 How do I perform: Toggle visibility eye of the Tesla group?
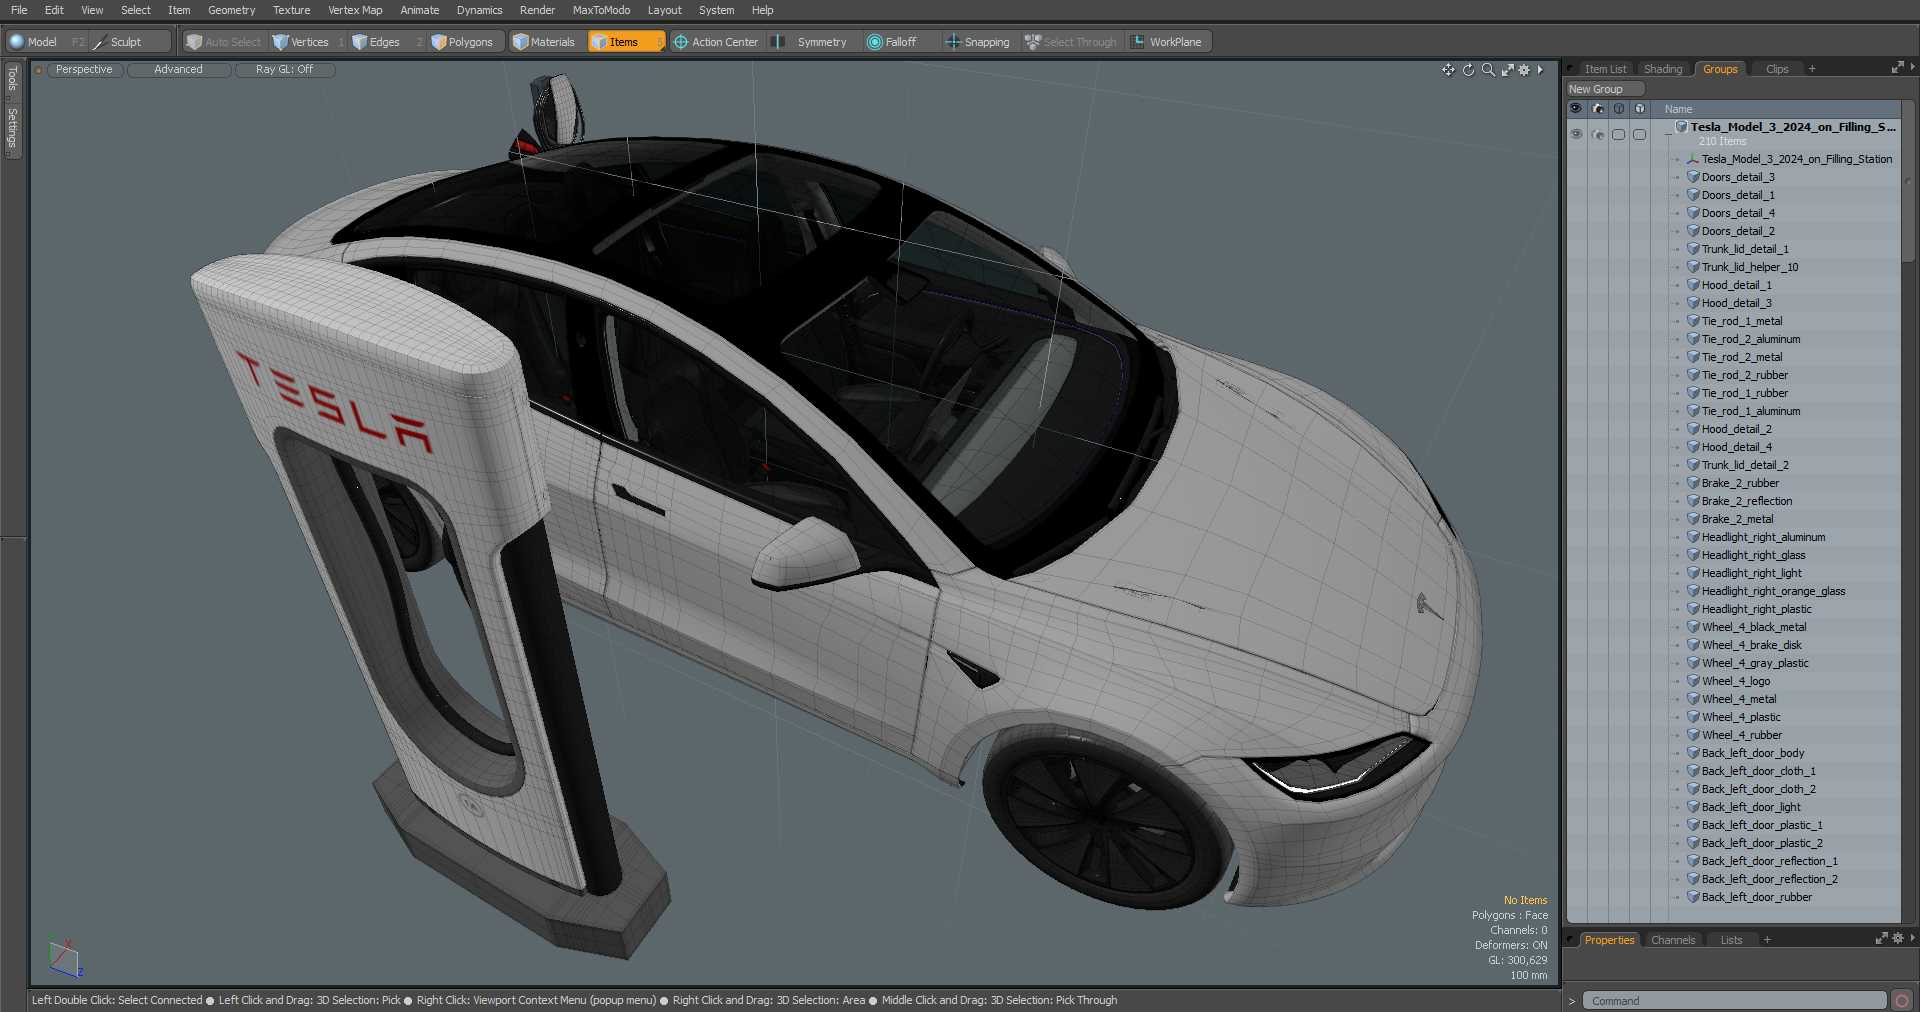coord(1576,134)
